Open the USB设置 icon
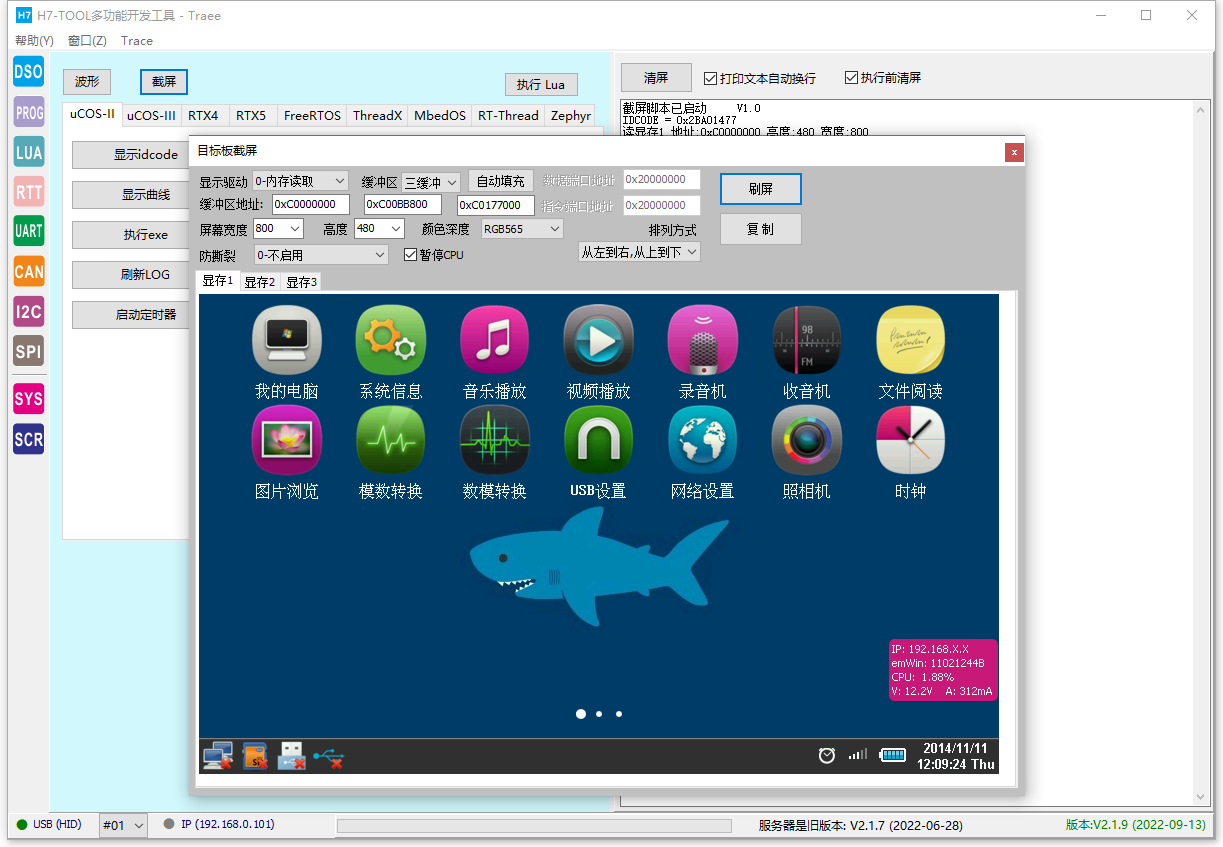Viewport: 1223px width, 847px height. [x=599, y=440]
